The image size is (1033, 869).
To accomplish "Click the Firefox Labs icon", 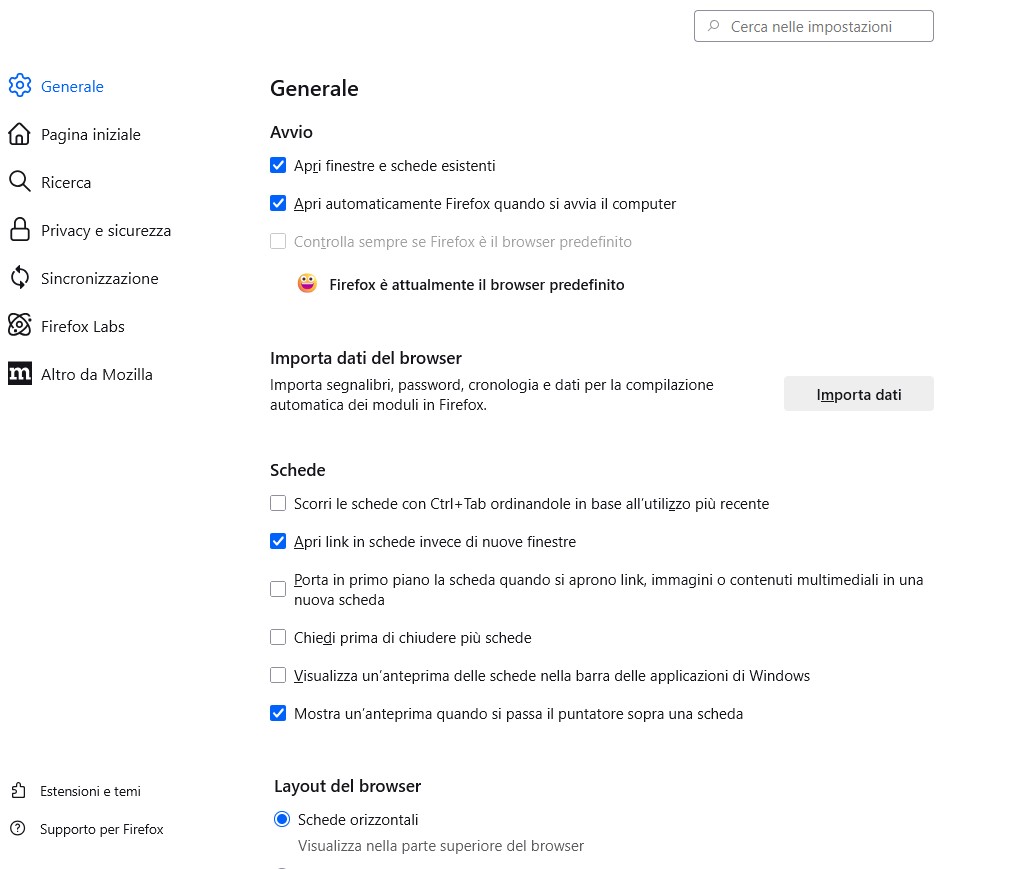I will 19,326.
